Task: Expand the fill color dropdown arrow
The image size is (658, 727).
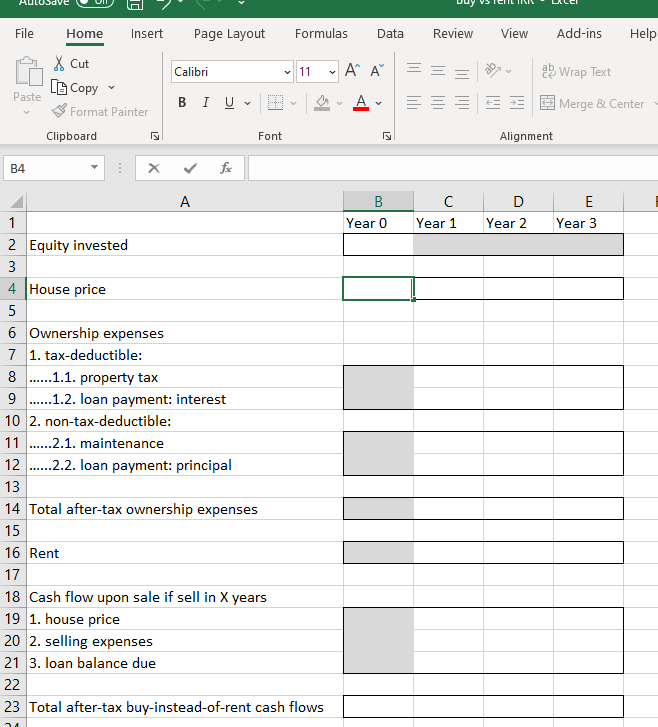Action: [x=339, y=103]
